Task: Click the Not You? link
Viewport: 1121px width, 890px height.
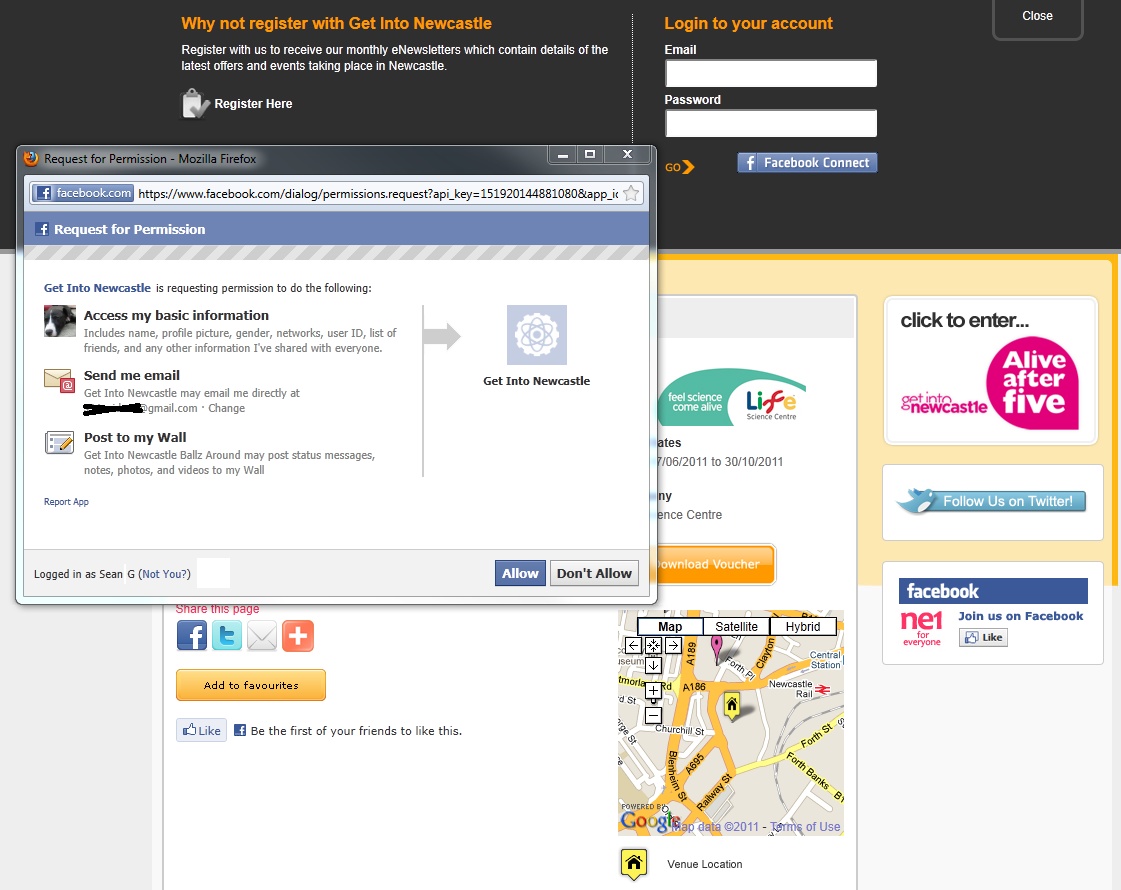Action: coord(165,574)
